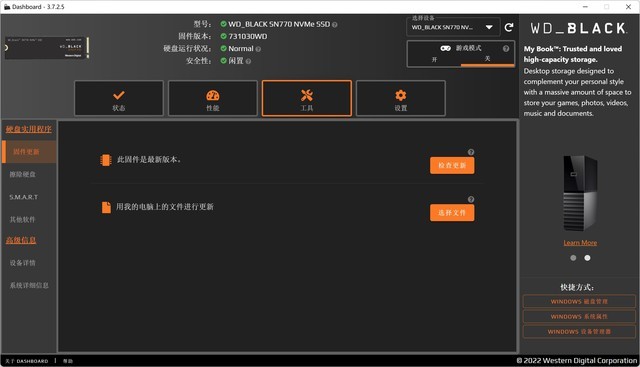640x367 pixels.
Task: Click info icon next to model name
Action: [x=335, y=25]
